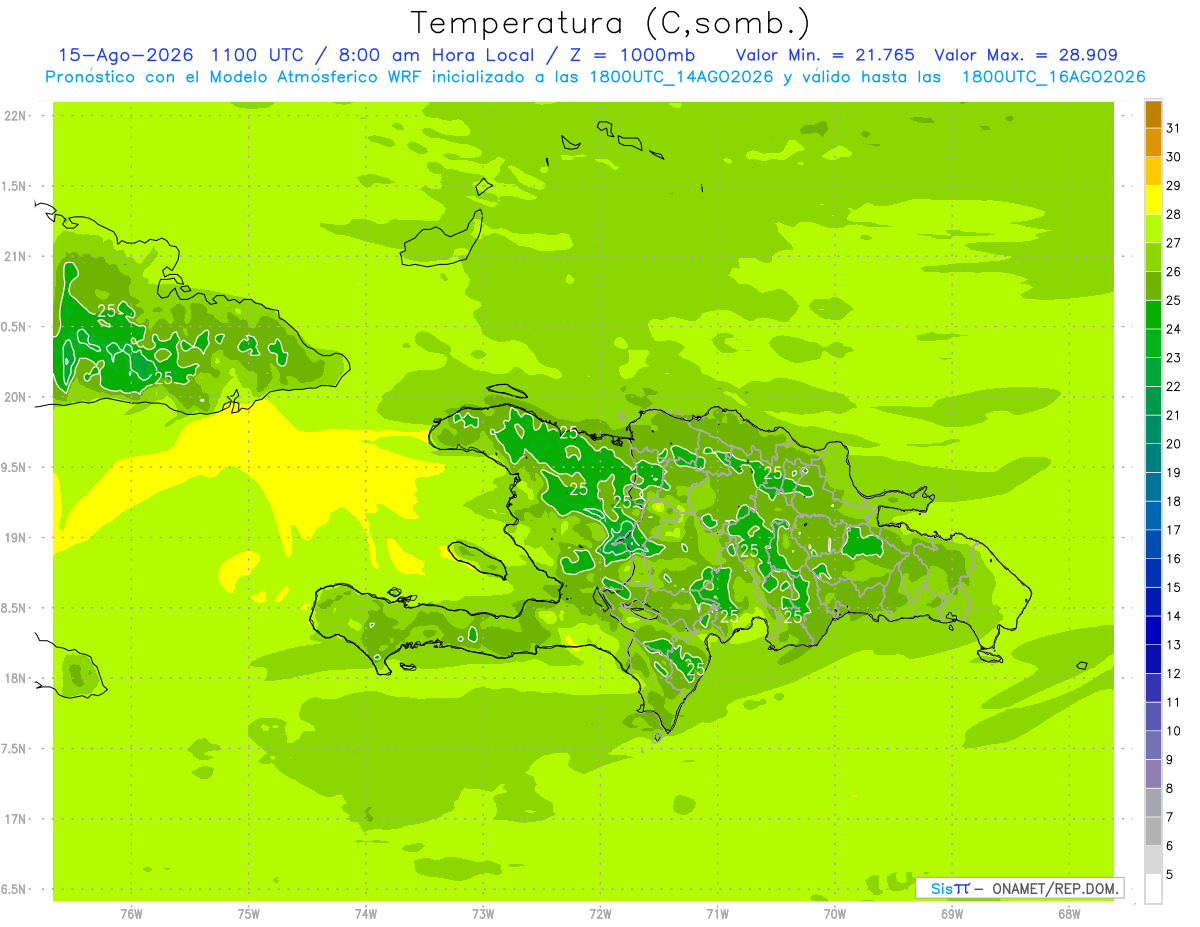Click the "8:00 am Hora Local" text

[x=438, y=55]
